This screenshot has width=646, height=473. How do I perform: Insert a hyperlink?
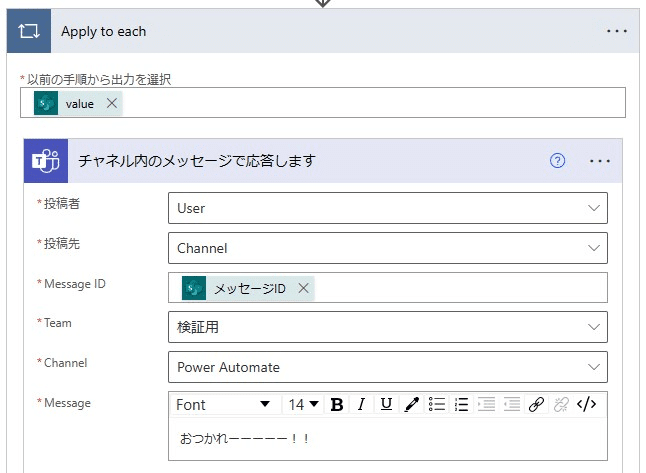[x=536, y=404]
